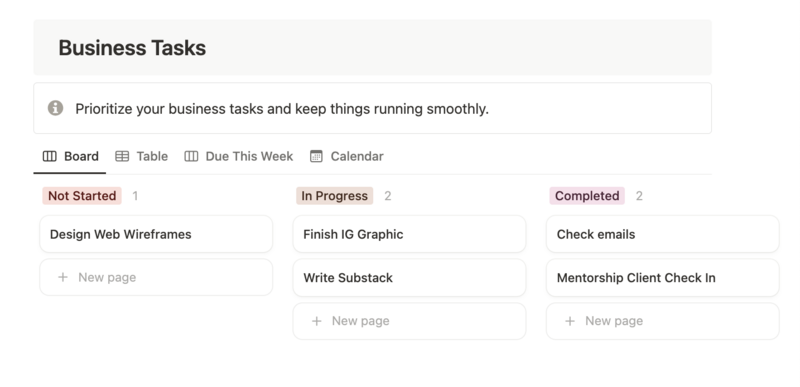Open the Check emails card
The height and width of the screenshot is (387, 800).
click(663, 234)
